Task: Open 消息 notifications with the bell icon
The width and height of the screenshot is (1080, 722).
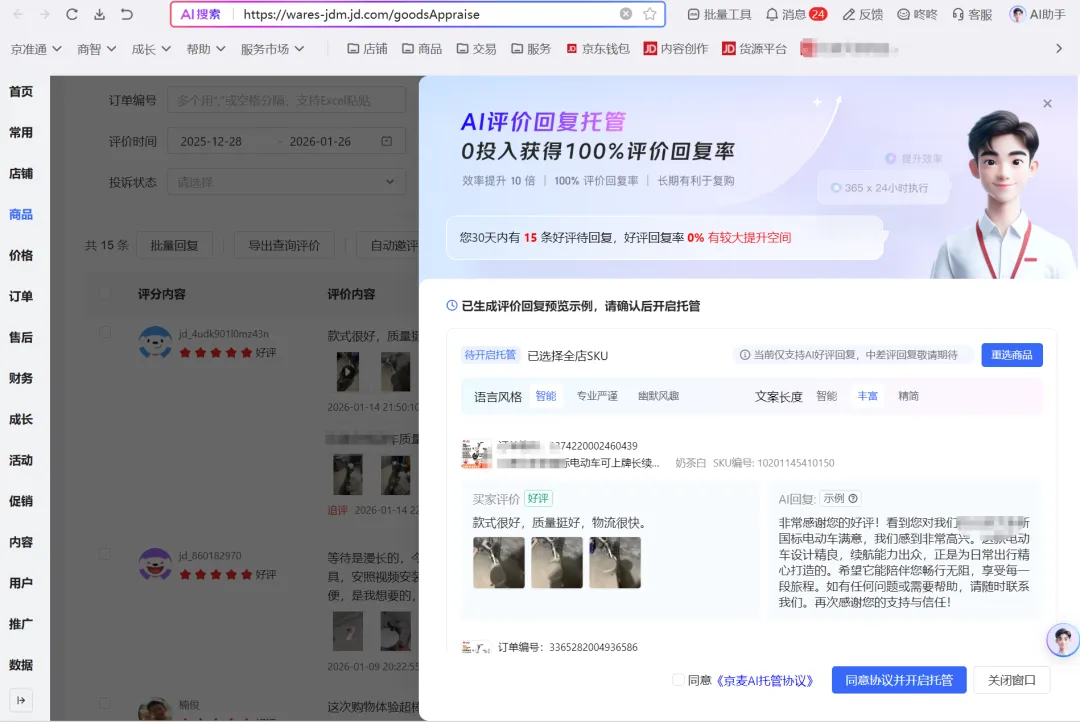Action: 796,14
